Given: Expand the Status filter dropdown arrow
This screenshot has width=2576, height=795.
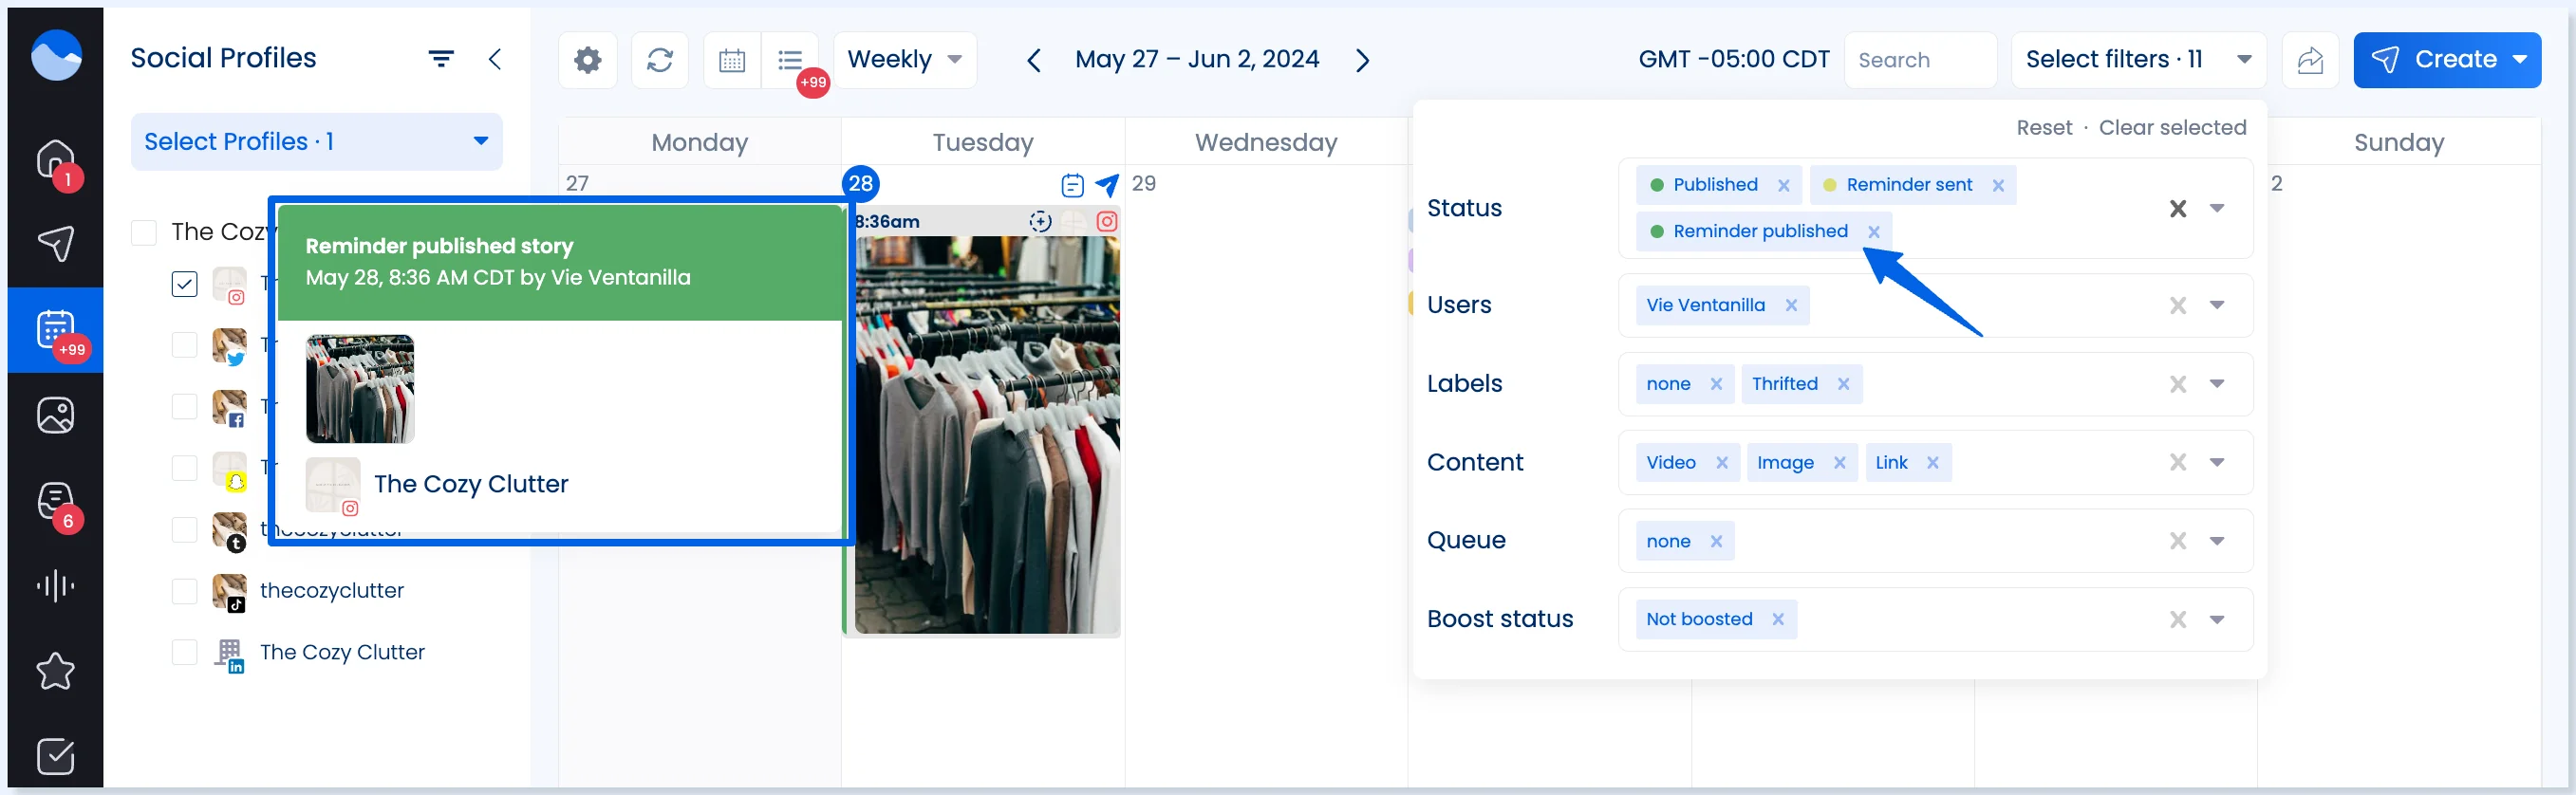Looking at the screenshot, I should pos(2217,208).
